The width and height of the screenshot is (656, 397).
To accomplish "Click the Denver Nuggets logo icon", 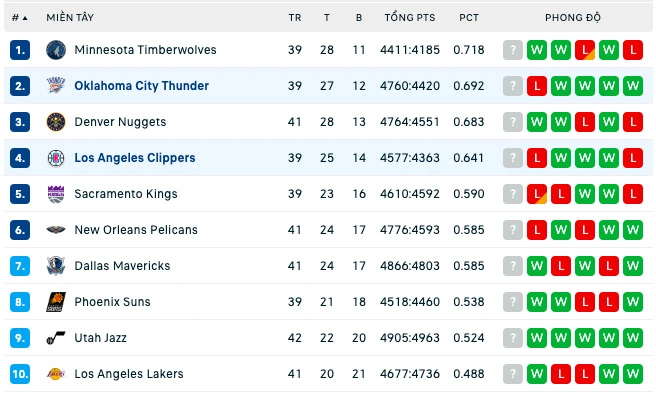I will (56, 122).
